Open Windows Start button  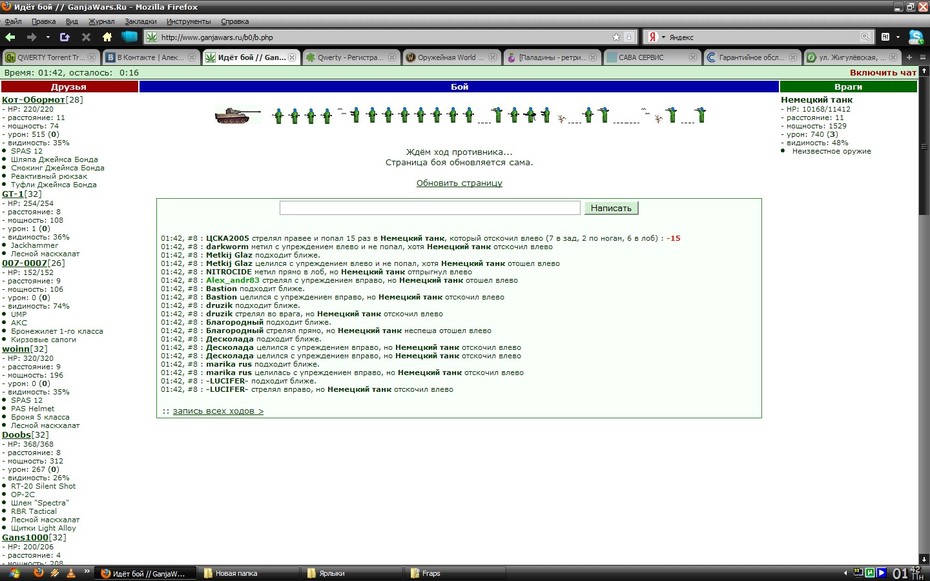tap(14, 573)
